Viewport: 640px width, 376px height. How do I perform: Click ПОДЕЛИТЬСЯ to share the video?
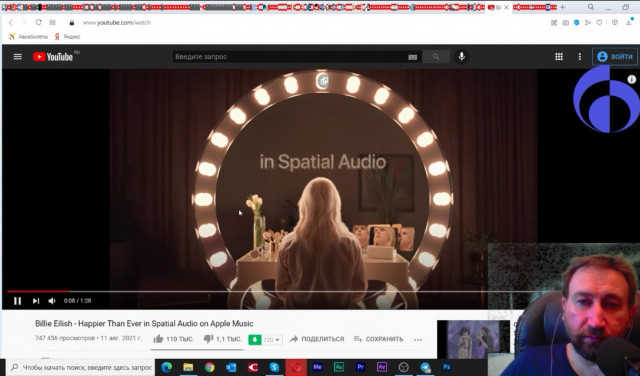pos(317,339)
